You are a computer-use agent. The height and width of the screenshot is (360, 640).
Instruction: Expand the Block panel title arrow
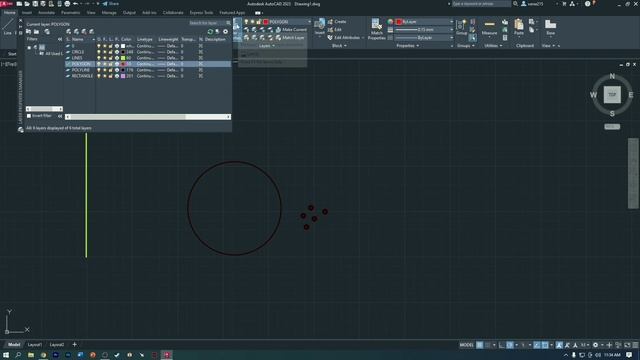click(x=345, y=46)
